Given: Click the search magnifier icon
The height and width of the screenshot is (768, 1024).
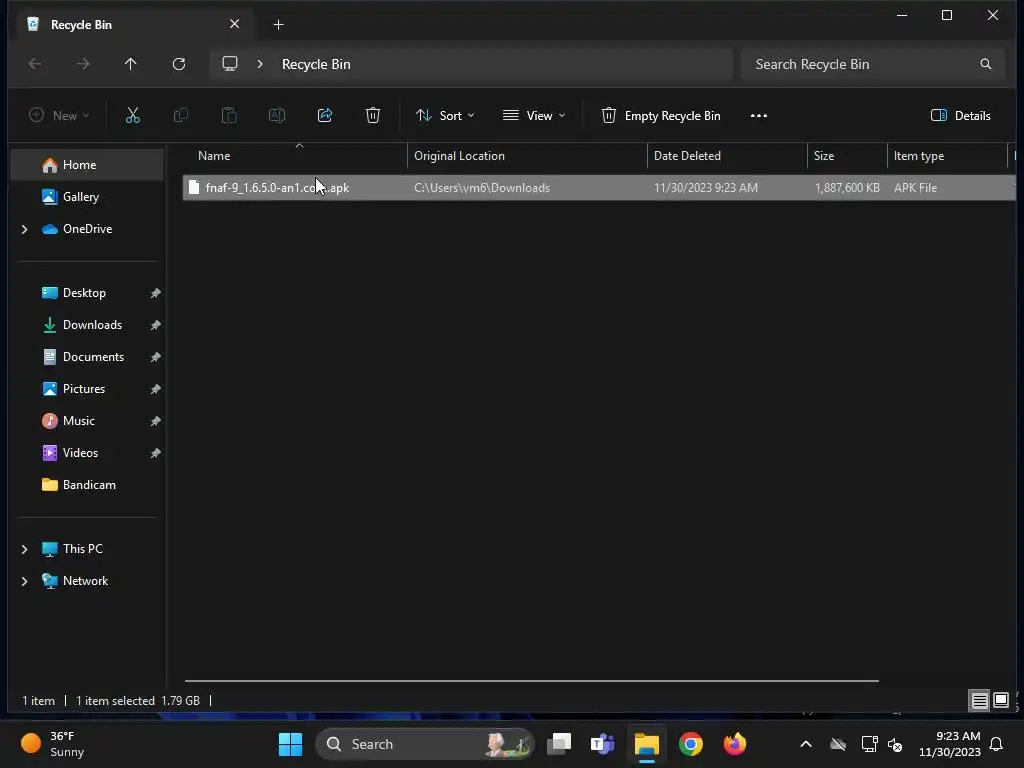Looking at the screenshot, I should click(985, 64).
